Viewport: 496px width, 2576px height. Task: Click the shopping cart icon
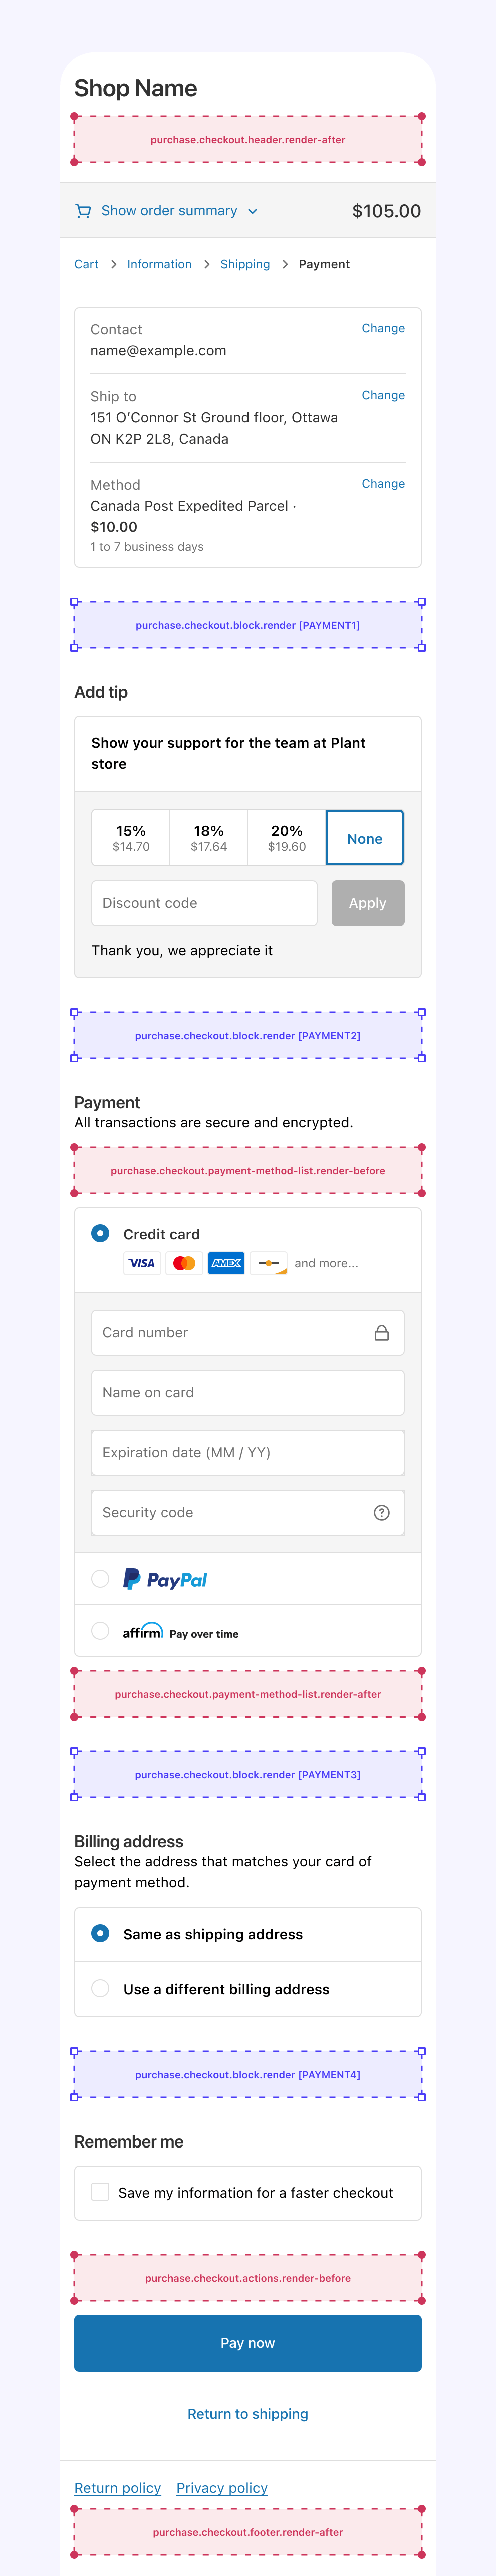pos(83,211)
